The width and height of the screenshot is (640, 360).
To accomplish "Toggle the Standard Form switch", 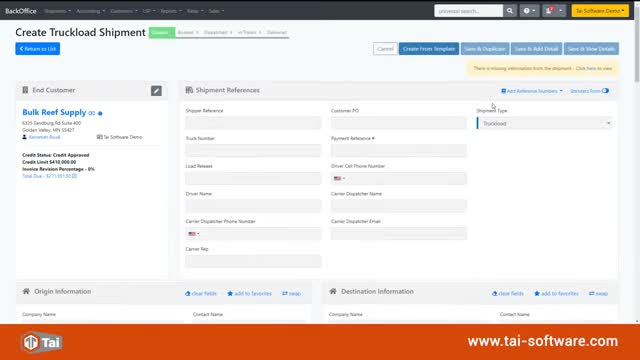I will (605, 91).
